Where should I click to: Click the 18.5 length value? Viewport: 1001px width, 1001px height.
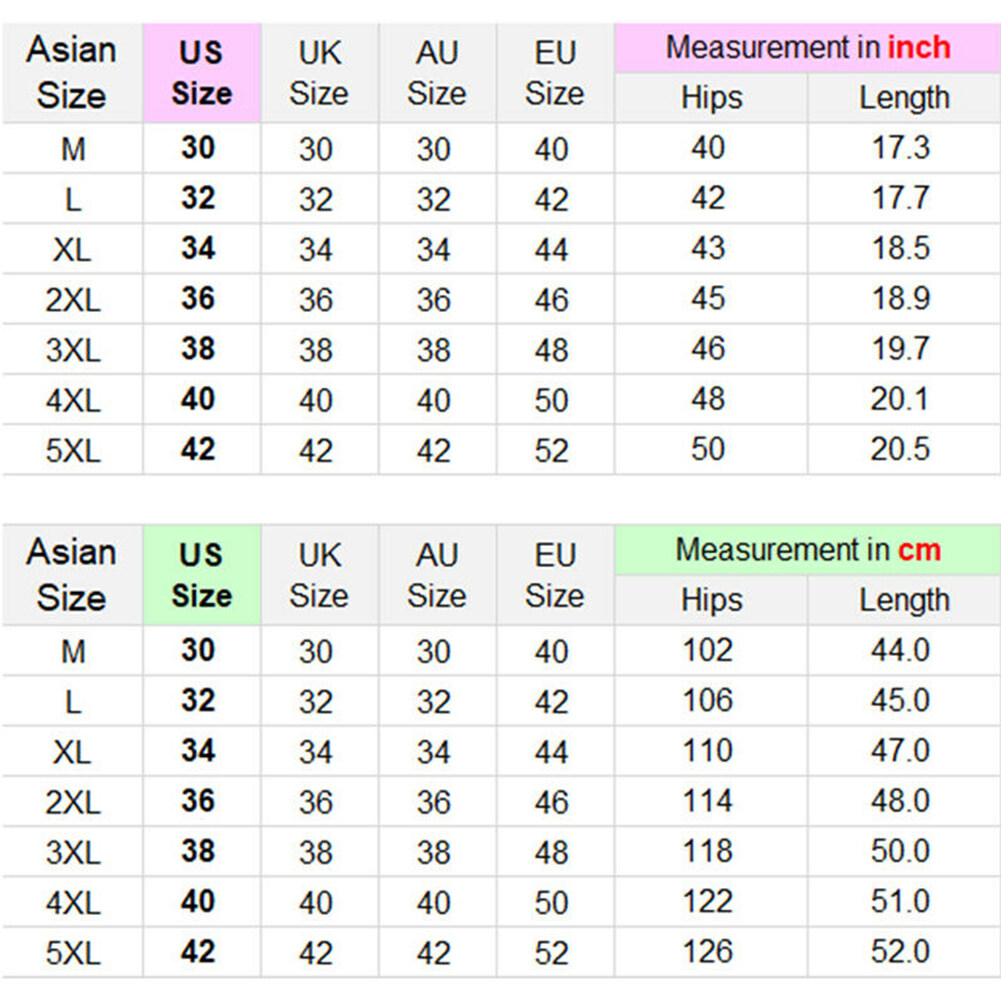pyautogui.click(x=901, y=248)
